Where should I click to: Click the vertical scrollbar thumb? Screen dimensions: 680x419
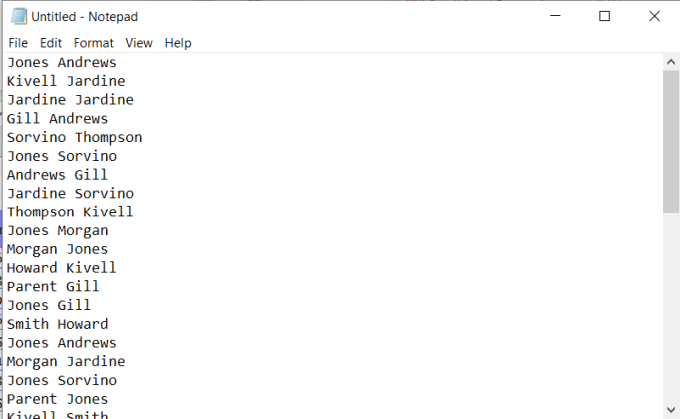671,140
